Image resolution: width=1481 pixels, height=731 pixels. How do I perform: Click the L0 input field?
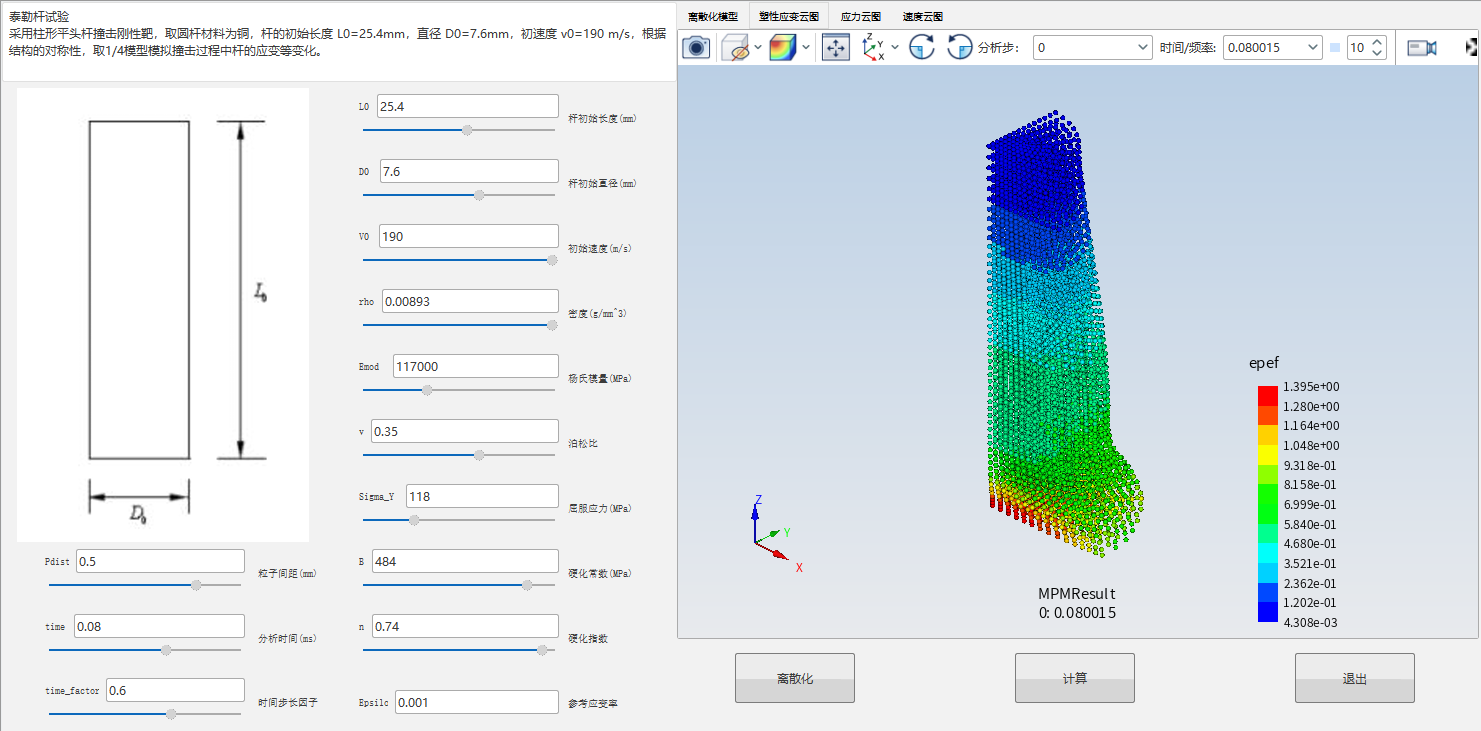click(x=468, y=106)
